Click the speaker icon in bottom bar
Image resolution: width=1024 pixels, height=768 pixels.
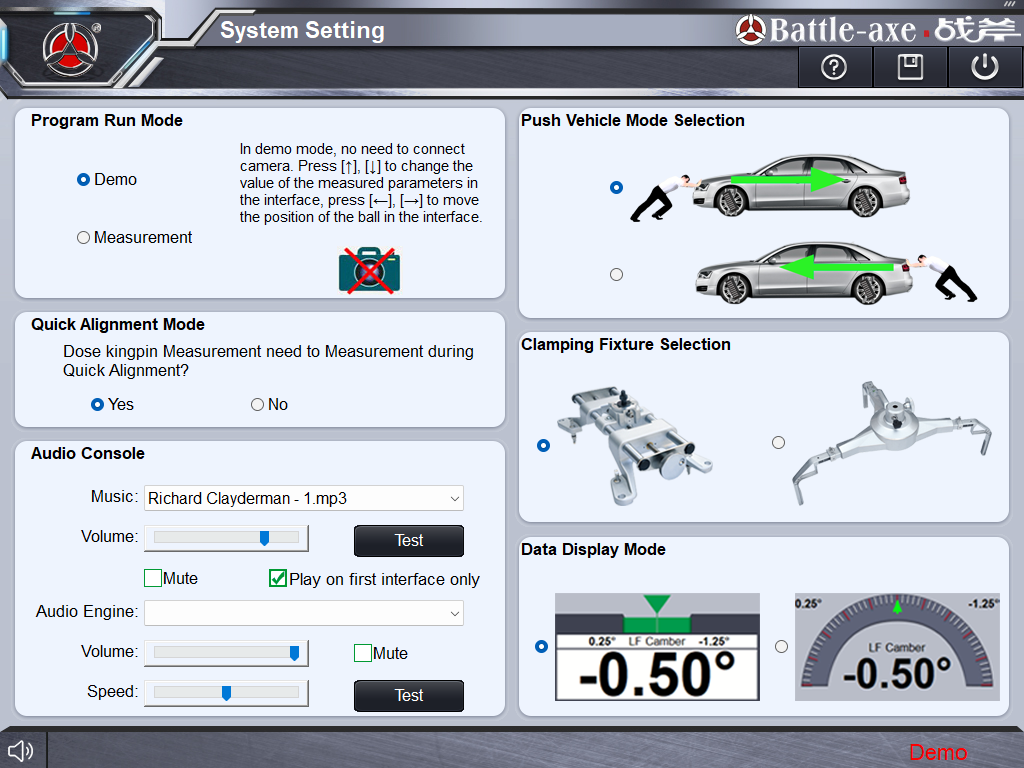[x=21, y=751]
